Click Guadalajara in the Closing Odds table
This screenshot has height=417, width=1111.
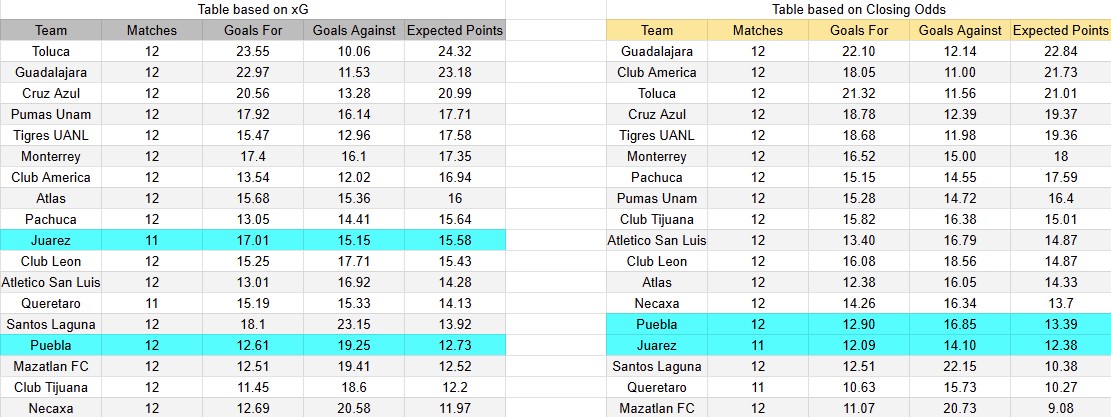point(657,51)
